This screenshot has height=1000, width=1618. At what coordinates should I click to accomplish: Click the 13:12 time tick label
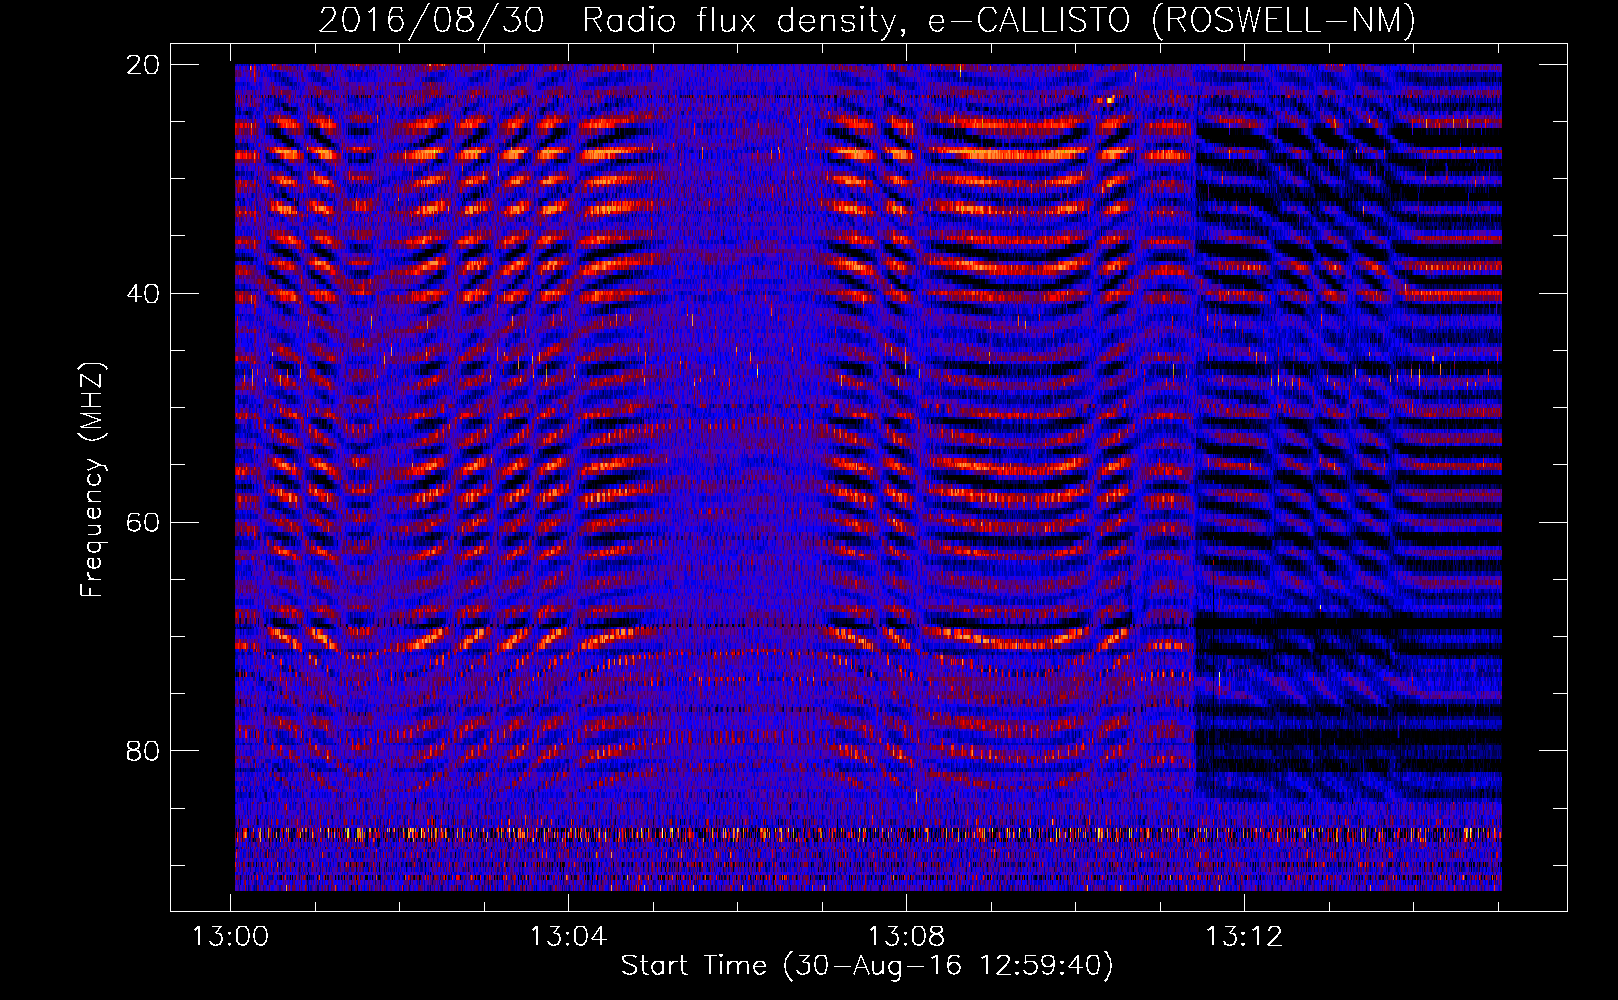pyautogui.click(x=1243, y=937)
